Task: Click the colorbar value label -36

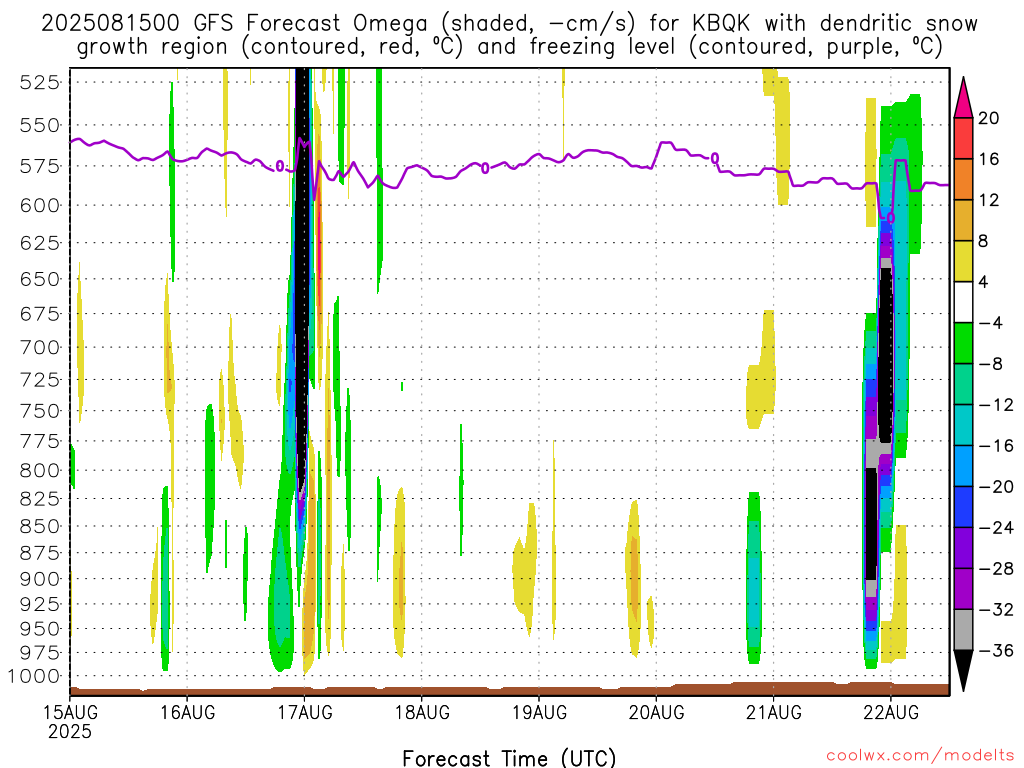Action: coord(996,650)
